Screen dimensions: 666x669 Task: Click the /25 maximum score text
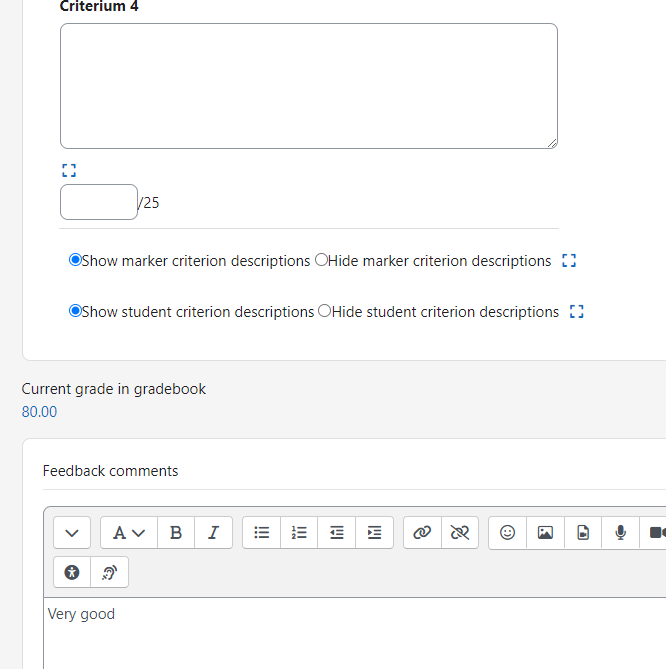[x=149, y=203]
